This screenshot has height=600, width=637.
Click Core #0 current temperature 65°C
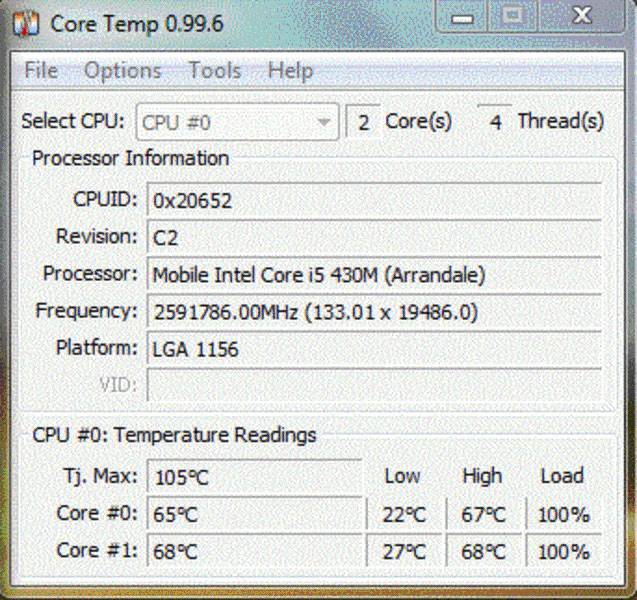pyautogui.click(x=254, y=515)
